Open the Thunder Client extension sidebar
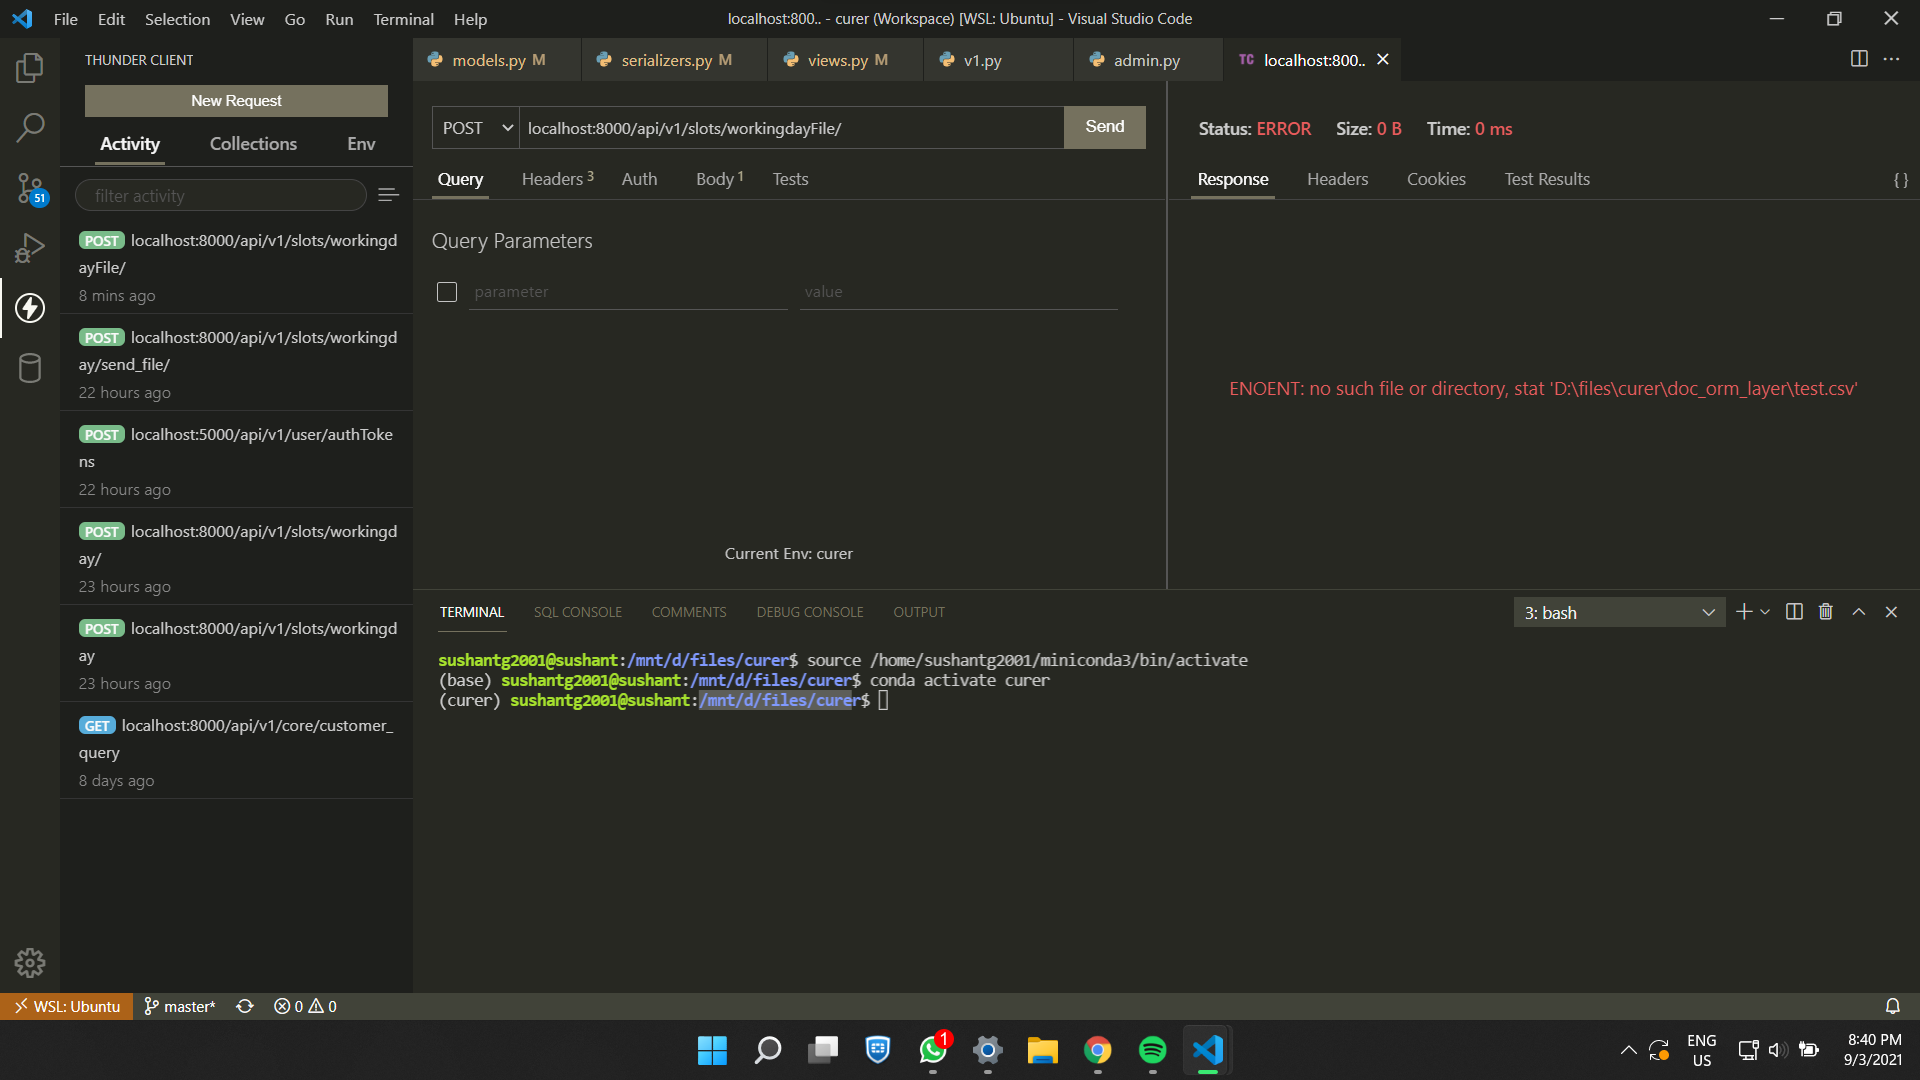Viewport: 1920px width, 1080px height. pyautogui.click(x=30, y=308)
